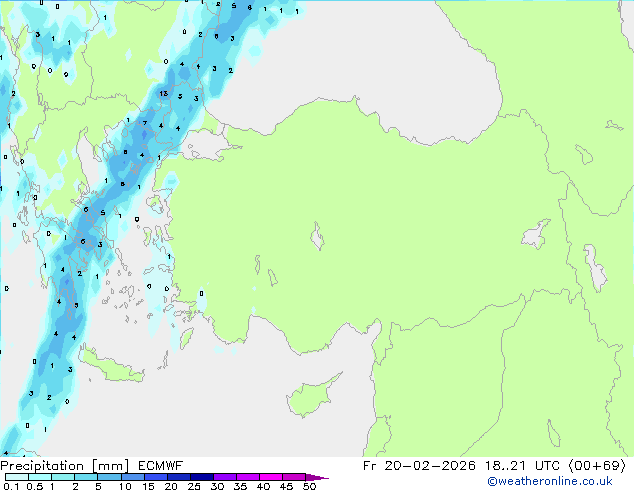634x490 pixels.
Task: Click the 'ECMWF' model label
Action: click(161, 466)
